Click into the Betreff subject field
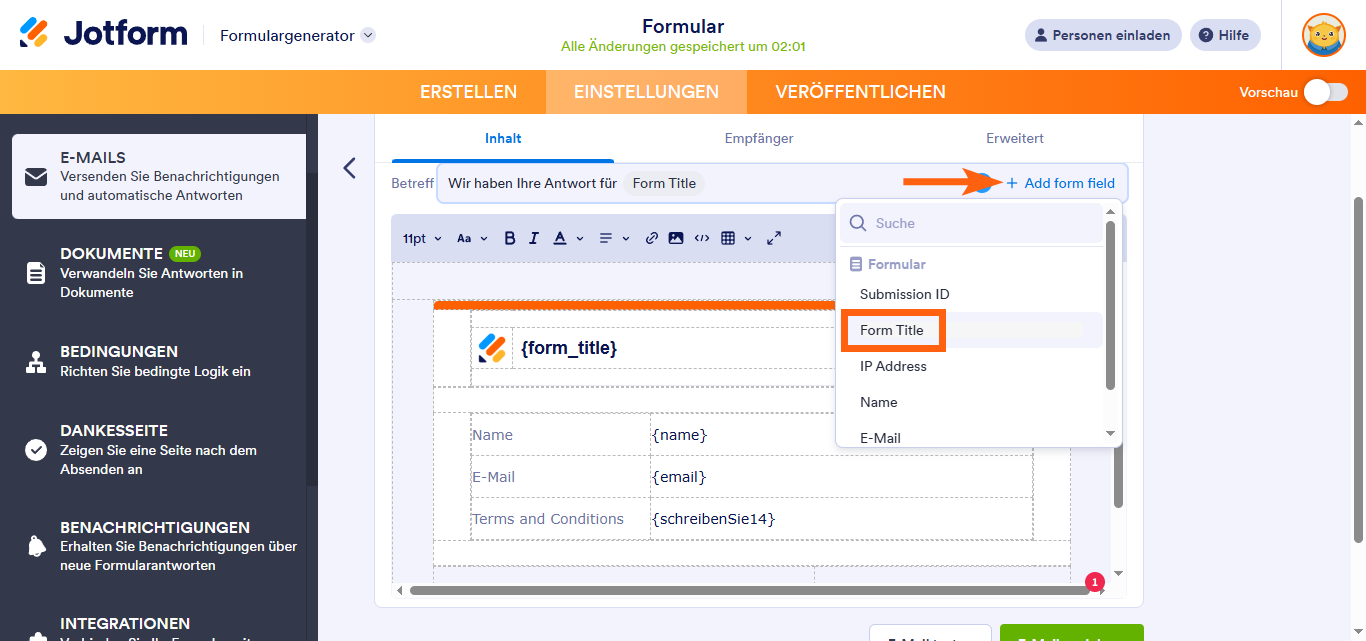 [x=782, y=183]
